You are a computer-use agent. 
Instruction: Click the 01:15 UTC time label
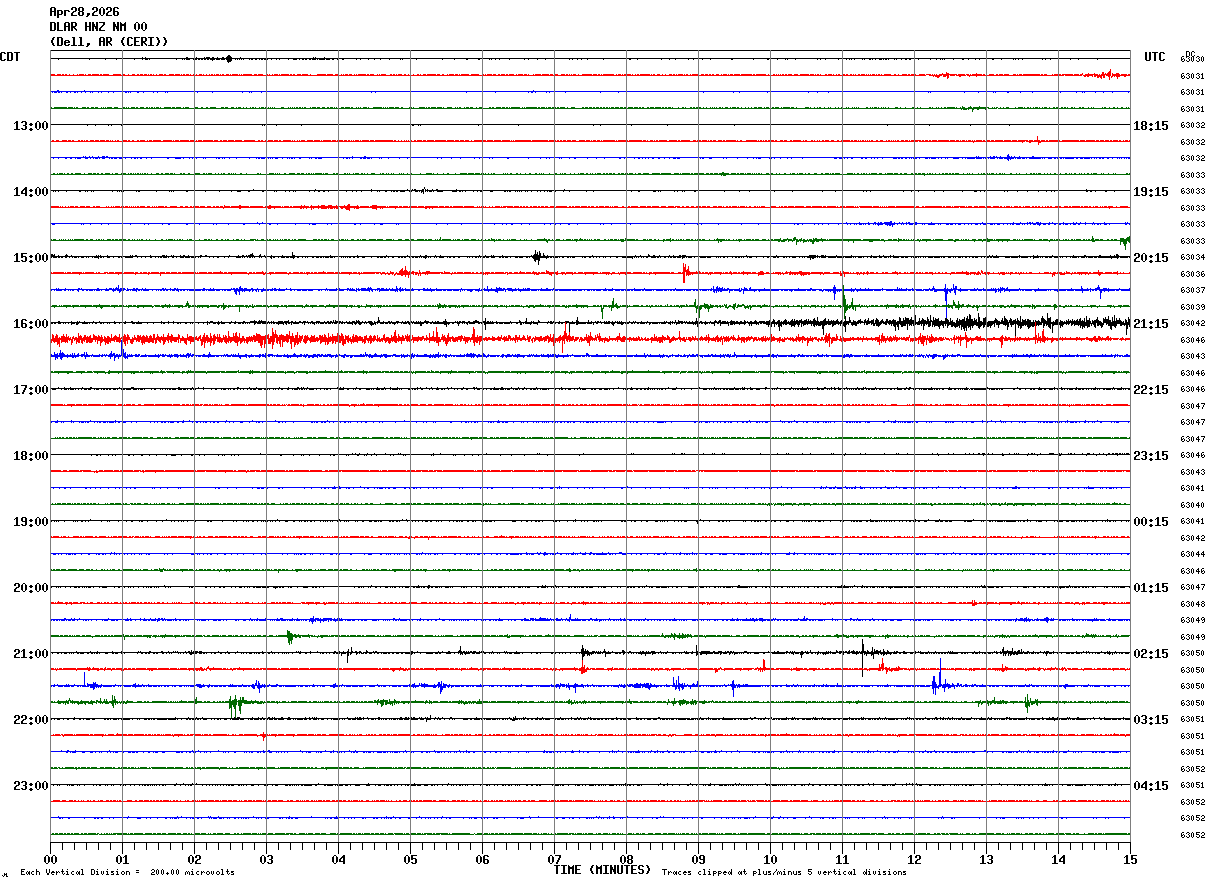click(x=1151, y=588)
